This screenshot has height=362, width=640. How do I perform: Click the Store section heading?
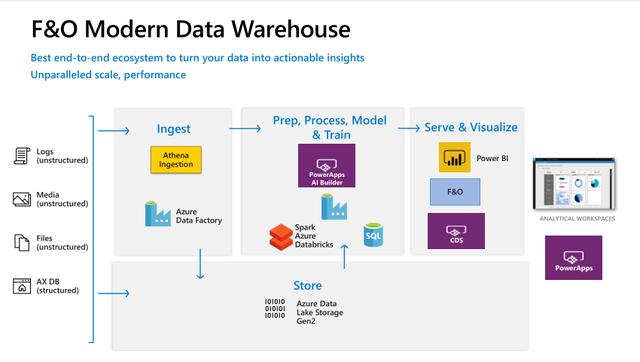[307, 285]
